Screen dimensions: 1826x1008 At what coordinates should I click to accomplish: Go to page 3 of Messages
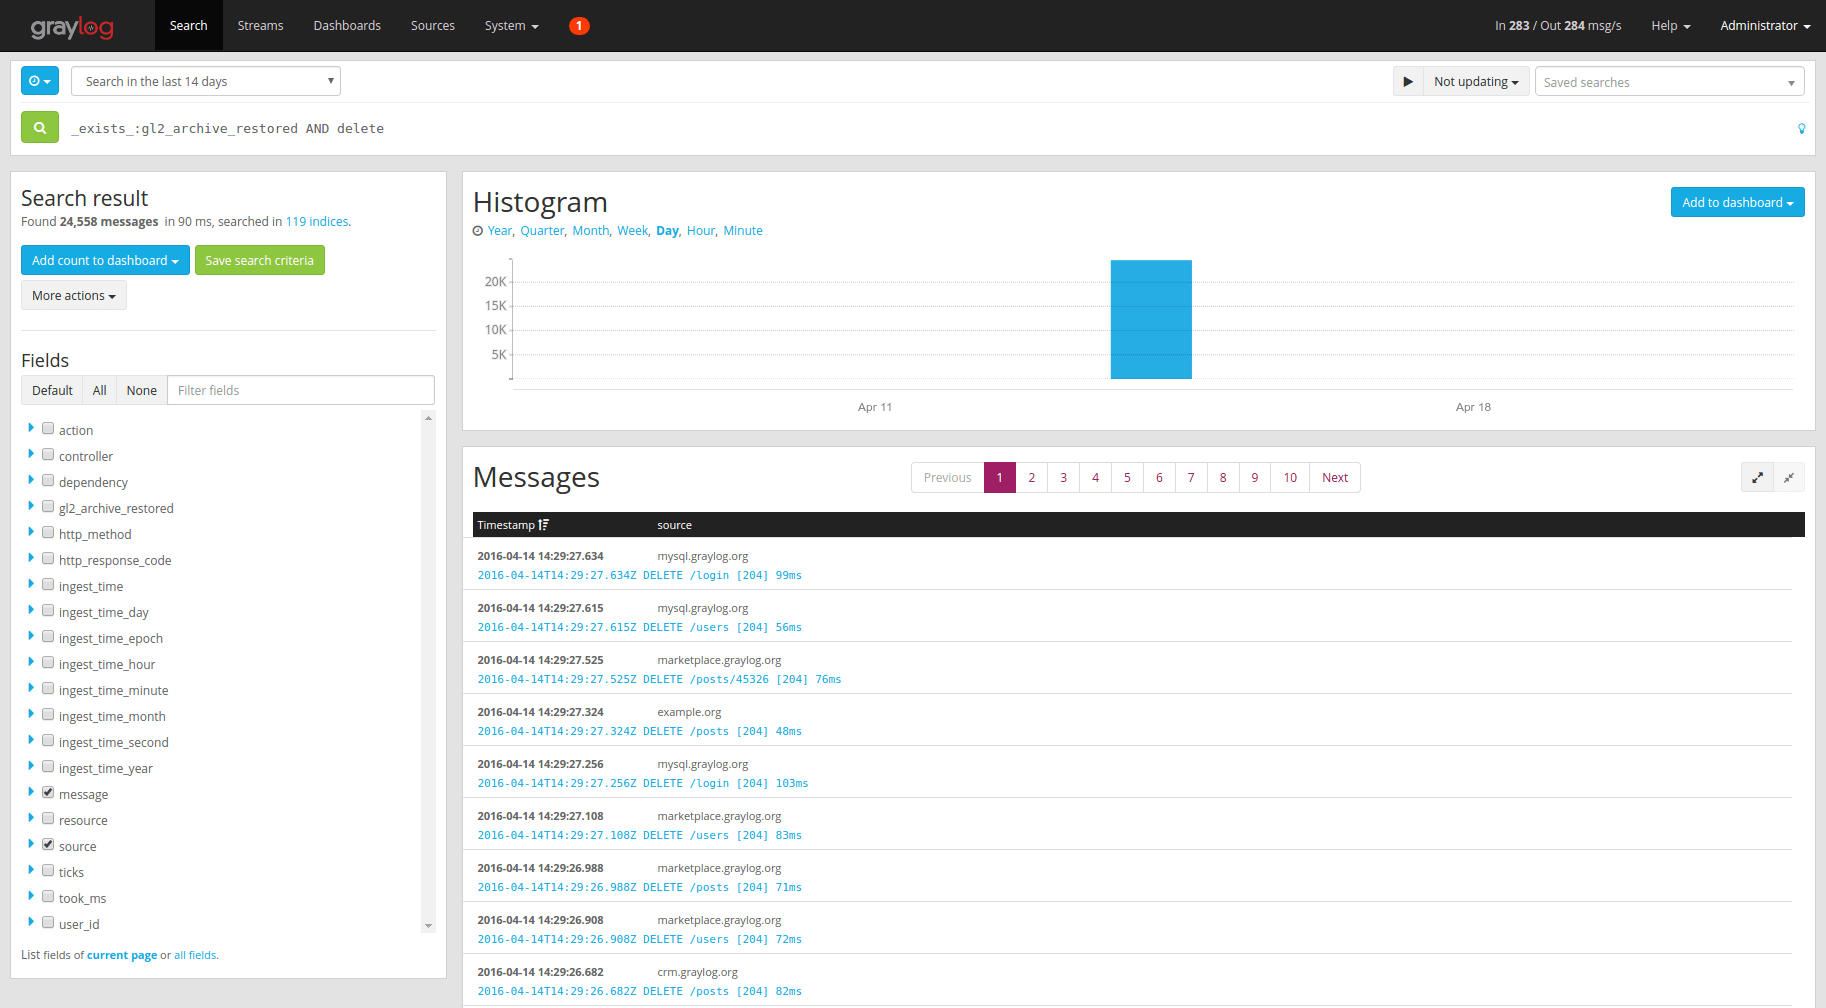(1063, 477)
